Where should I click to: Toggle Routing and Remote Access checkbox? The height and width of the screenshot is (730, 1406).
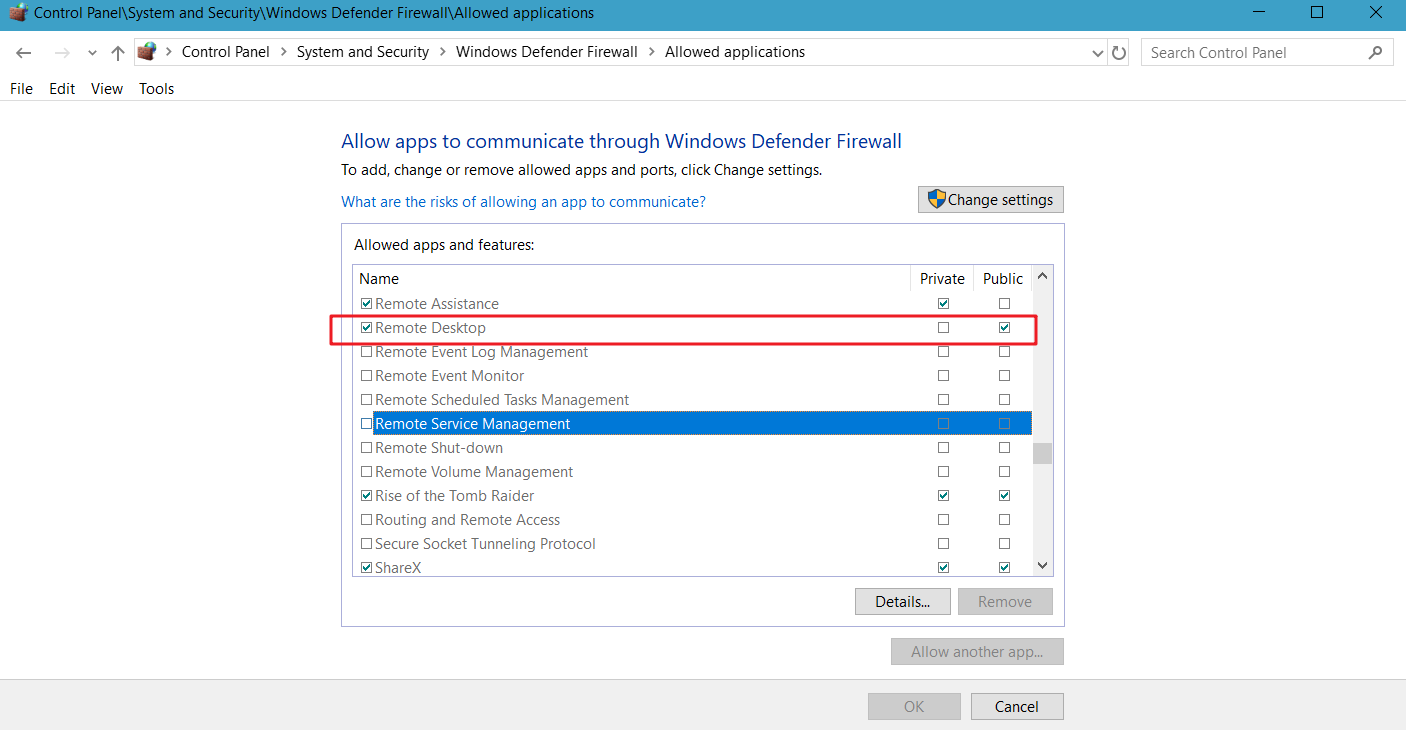click(x=366, y=520)
